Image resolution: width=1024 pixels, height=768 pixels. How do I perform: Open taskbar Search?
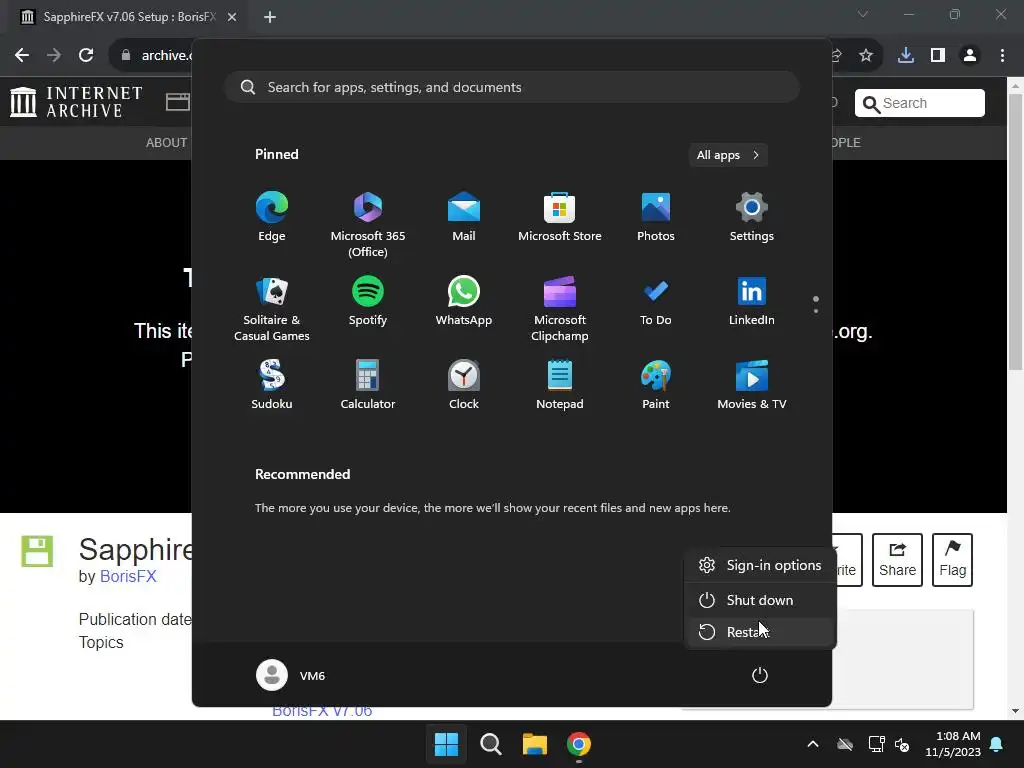coord(490,744)
